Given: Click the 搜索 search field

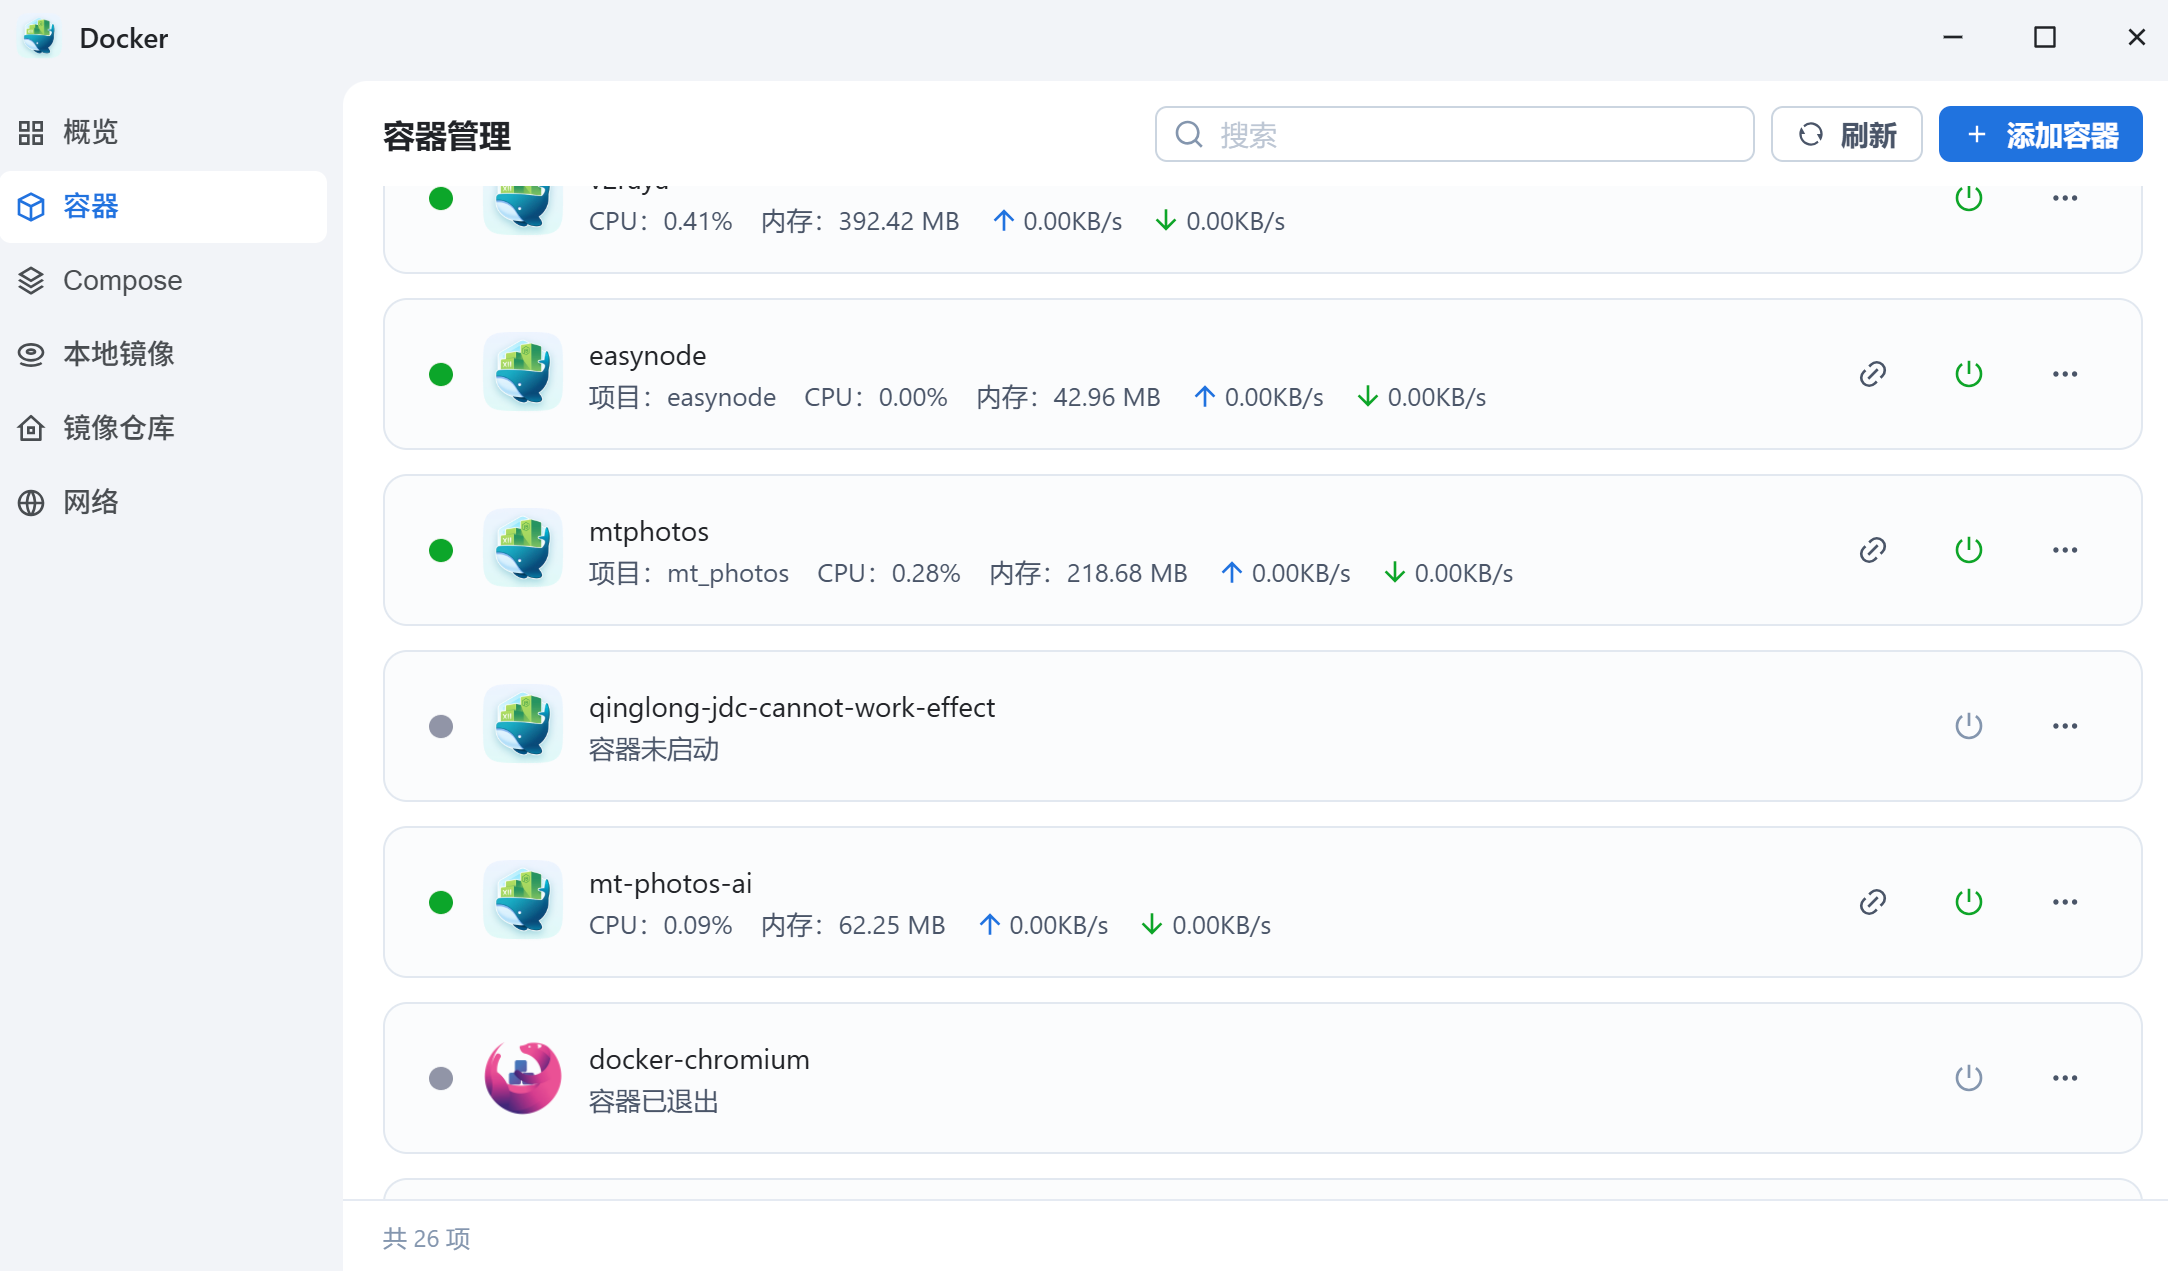Looking at the screenshot, I should [x=1454, y=134].
